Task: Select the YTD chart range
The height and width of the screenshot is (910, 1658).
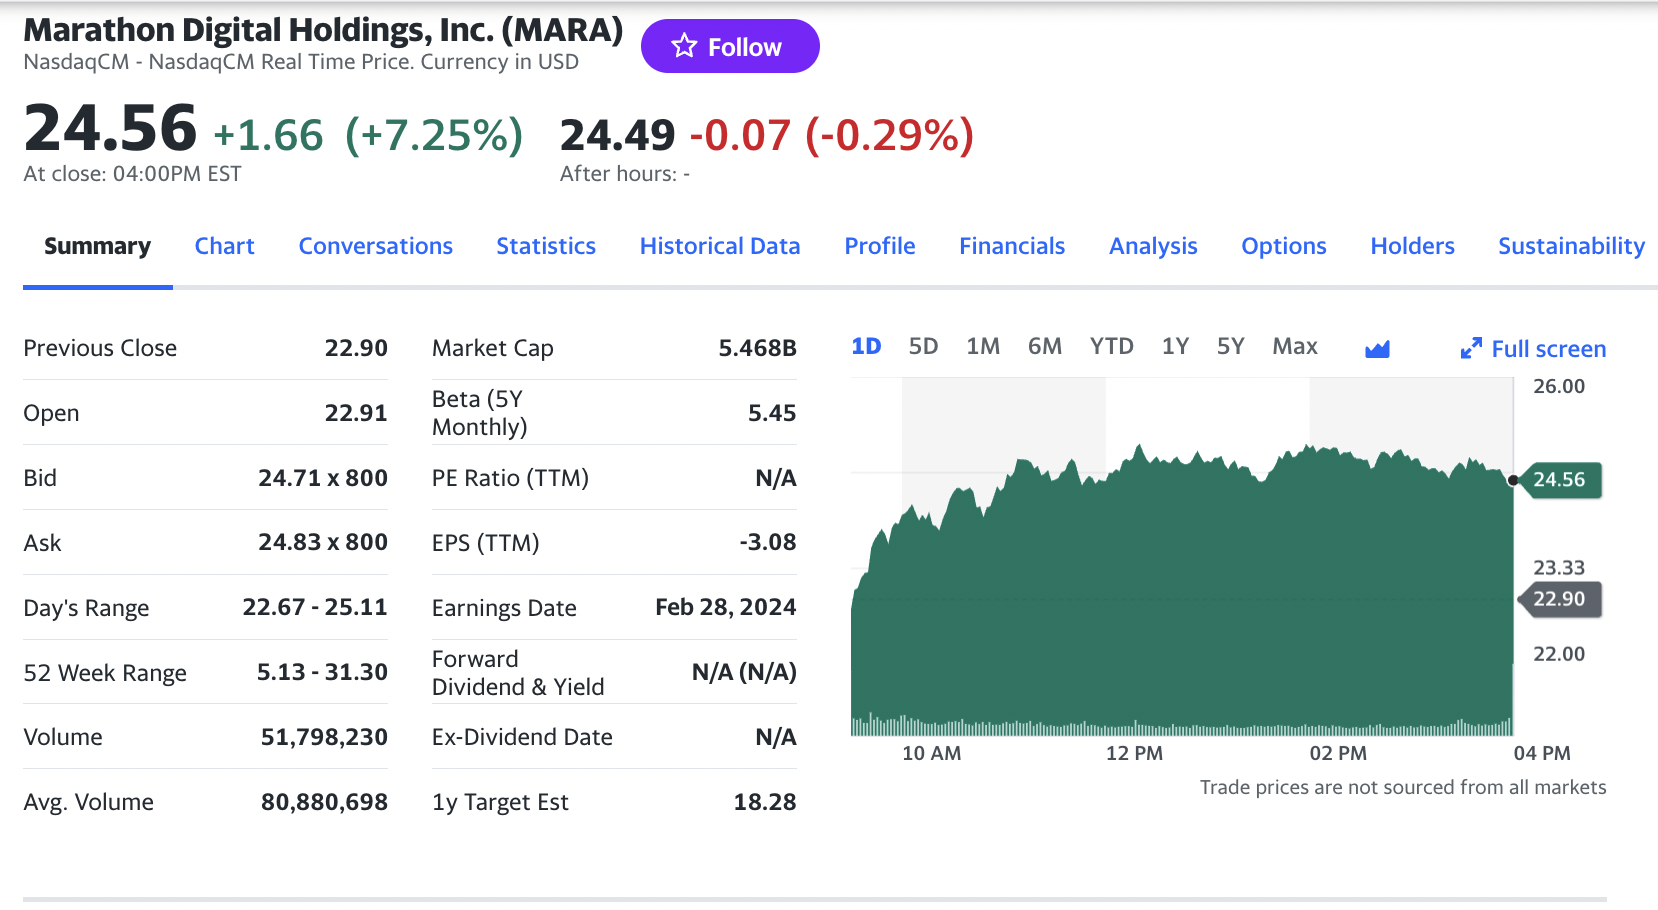Action: point(1111,346)
